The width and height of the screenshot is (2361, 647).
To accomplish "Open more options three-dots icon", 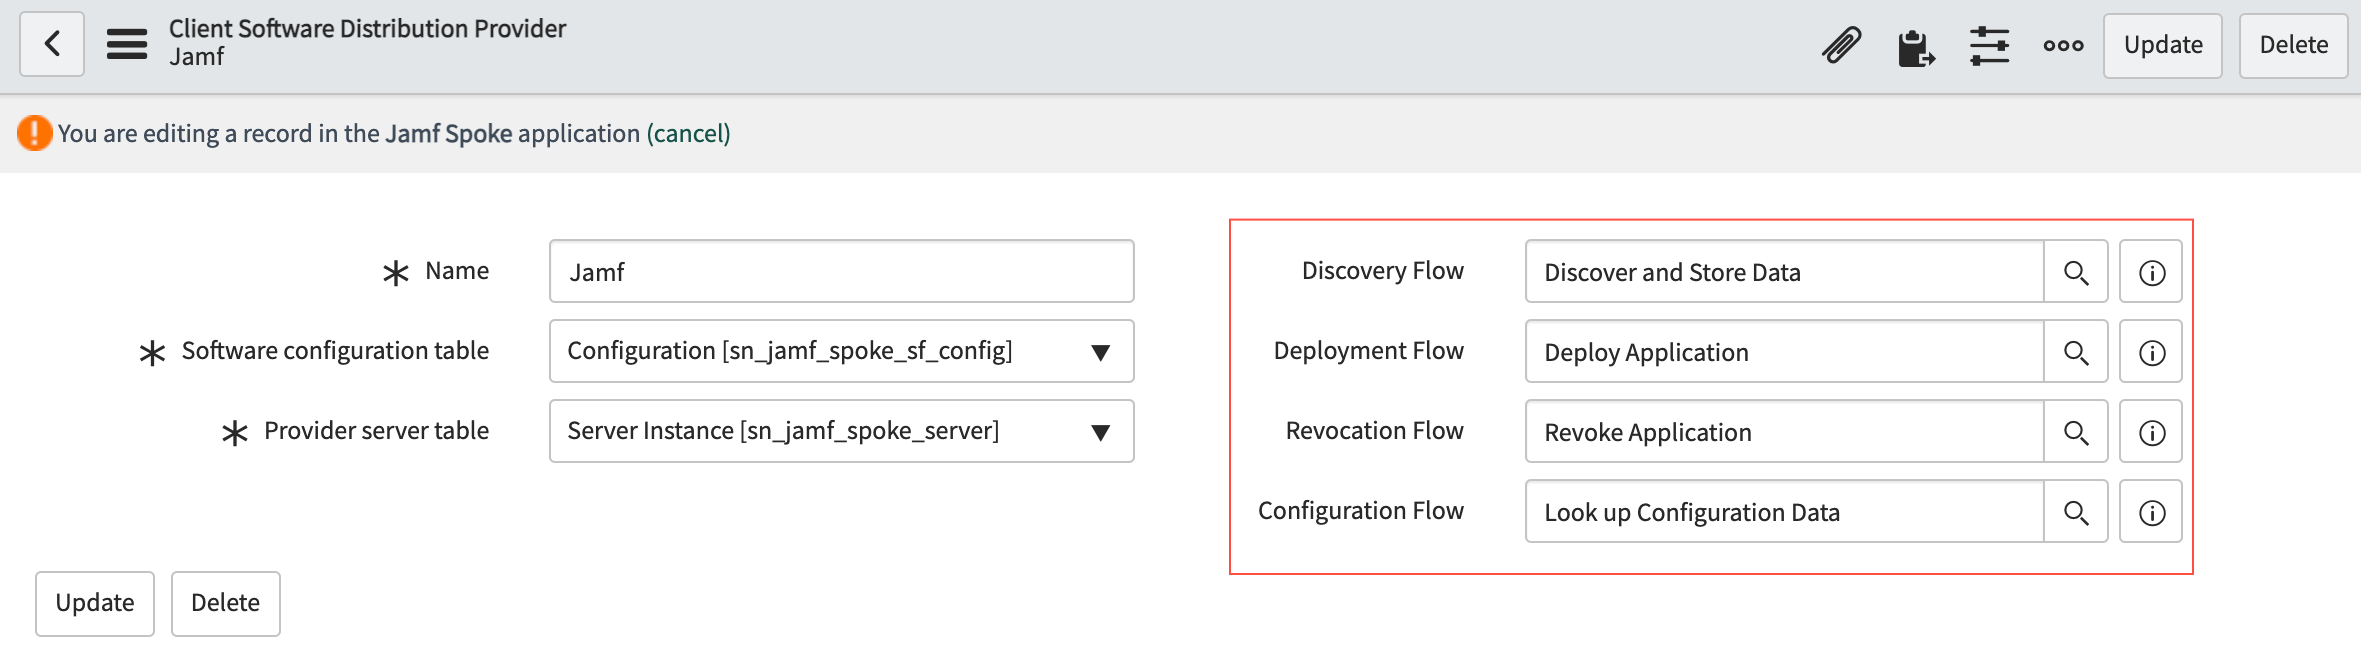I will (2063, 45).
